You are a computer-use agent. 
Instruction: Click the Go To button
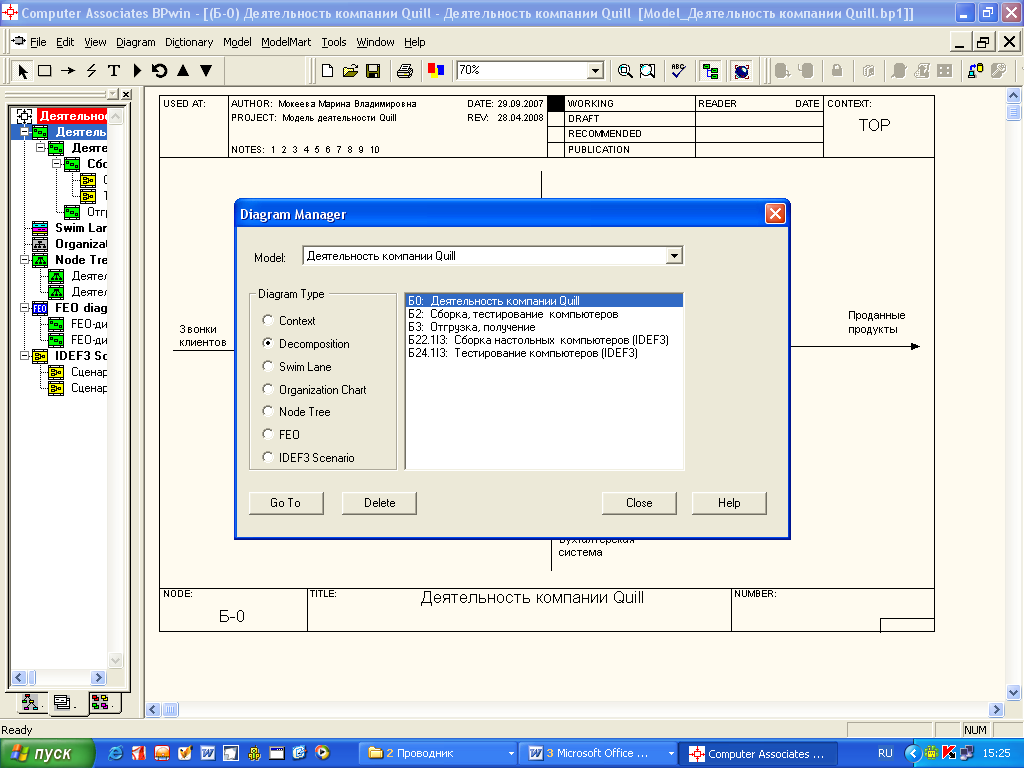[x=286, y=503]
